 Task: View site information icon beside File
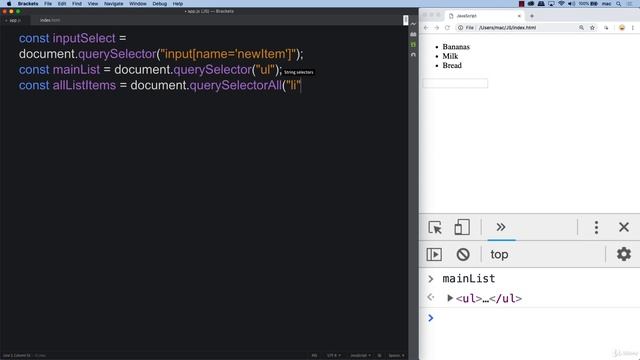(x=460, y=28)
